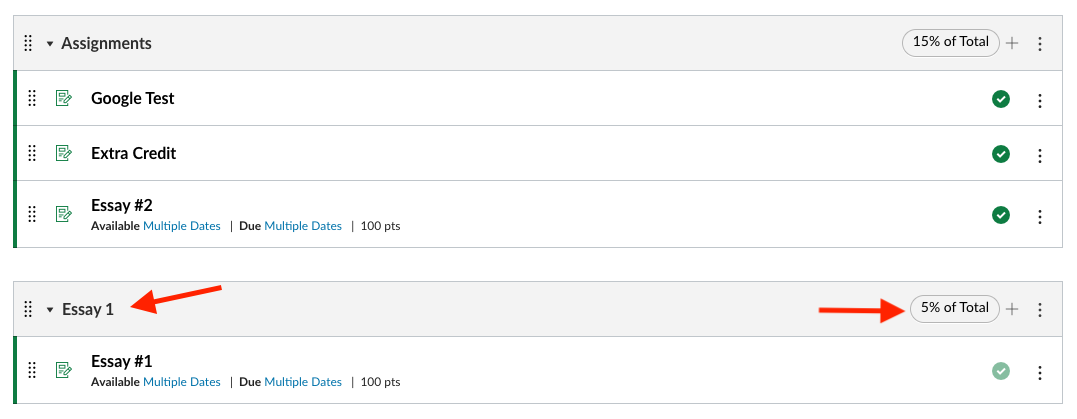Image resolution: width=1077 pixels, height=419 pixels.
Task: Open options menu for Assignments group
Action: (x=1040, y=44)
